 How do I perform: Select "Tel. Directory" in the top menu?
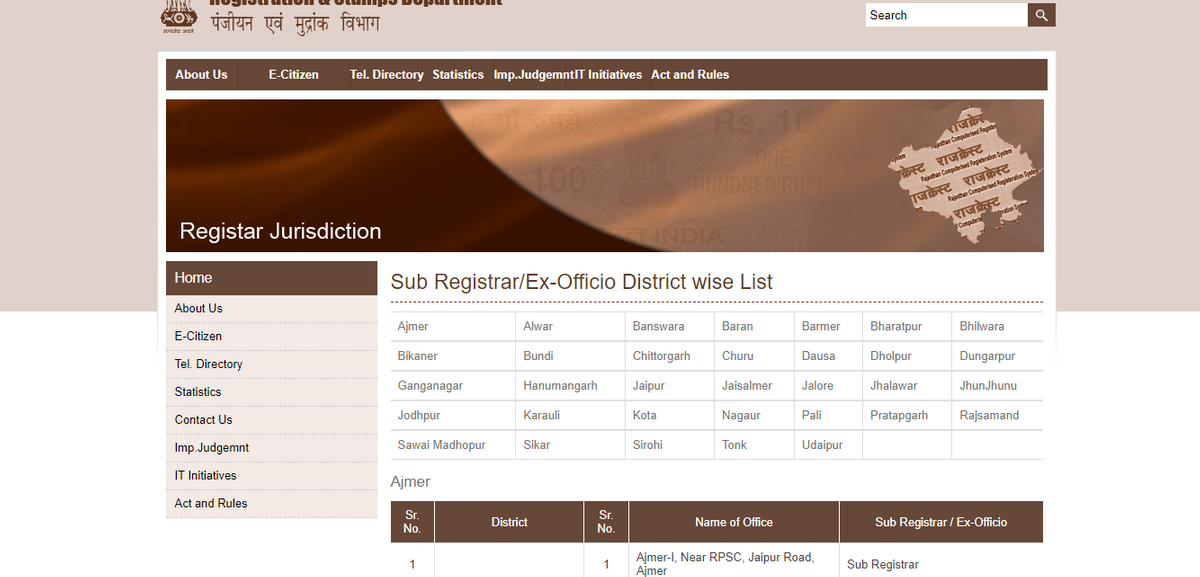pos(386,74)
